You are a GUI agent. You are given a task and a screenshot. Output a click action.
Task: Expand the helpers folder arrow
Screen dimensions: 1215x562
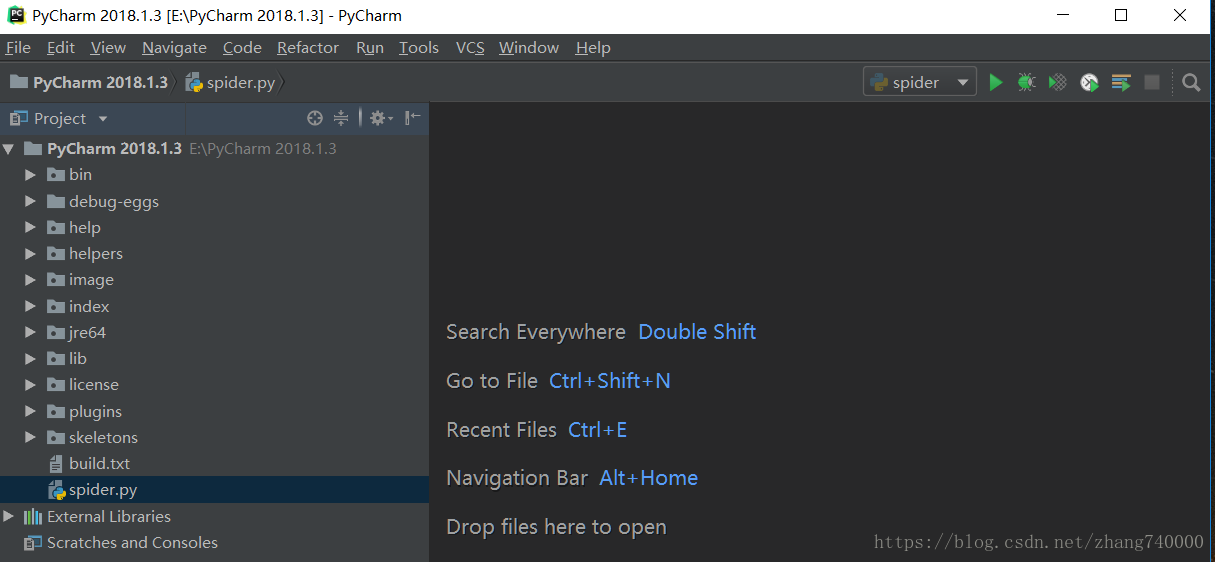pyautogui.click(x=31, y=254)
